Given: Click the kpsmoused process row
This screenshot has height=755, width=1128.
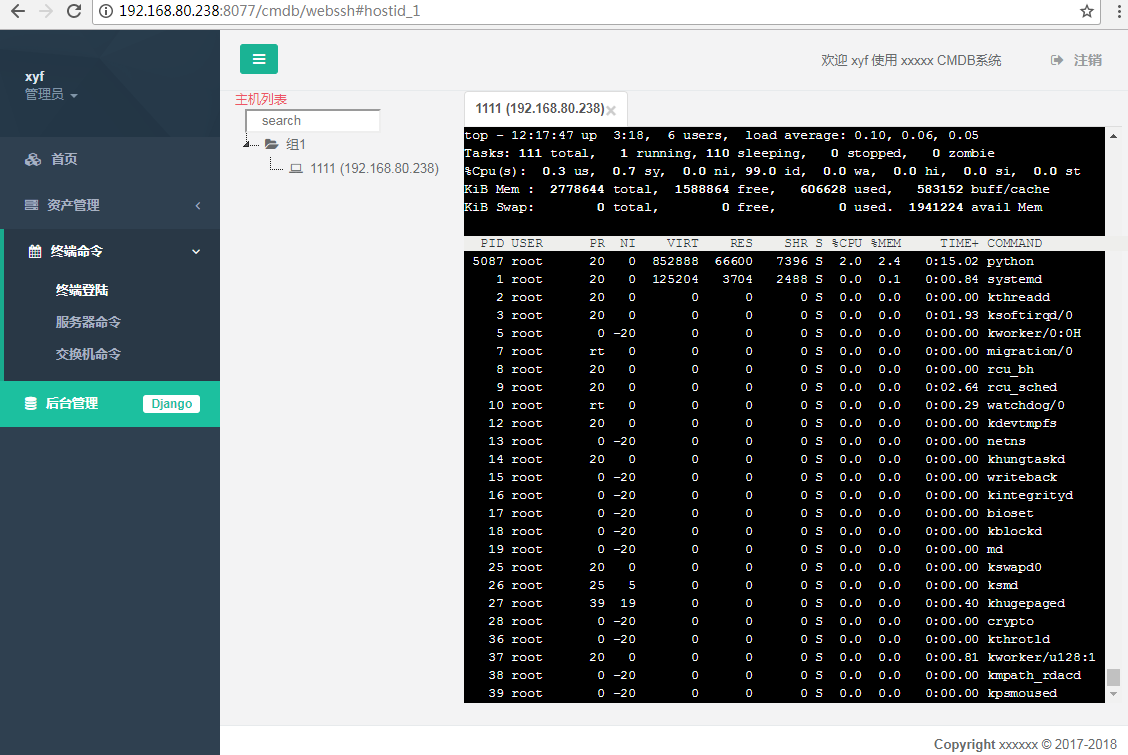Looking at the screenshot, I should [x=784, y=693].
